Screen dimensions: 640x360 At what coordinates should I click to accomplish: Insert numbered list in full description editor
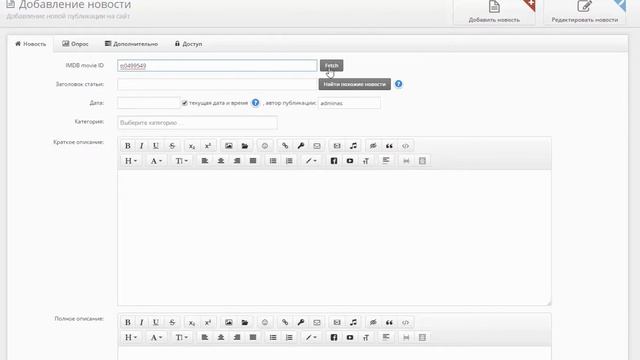pyautogui.click(x=289, y=338)
